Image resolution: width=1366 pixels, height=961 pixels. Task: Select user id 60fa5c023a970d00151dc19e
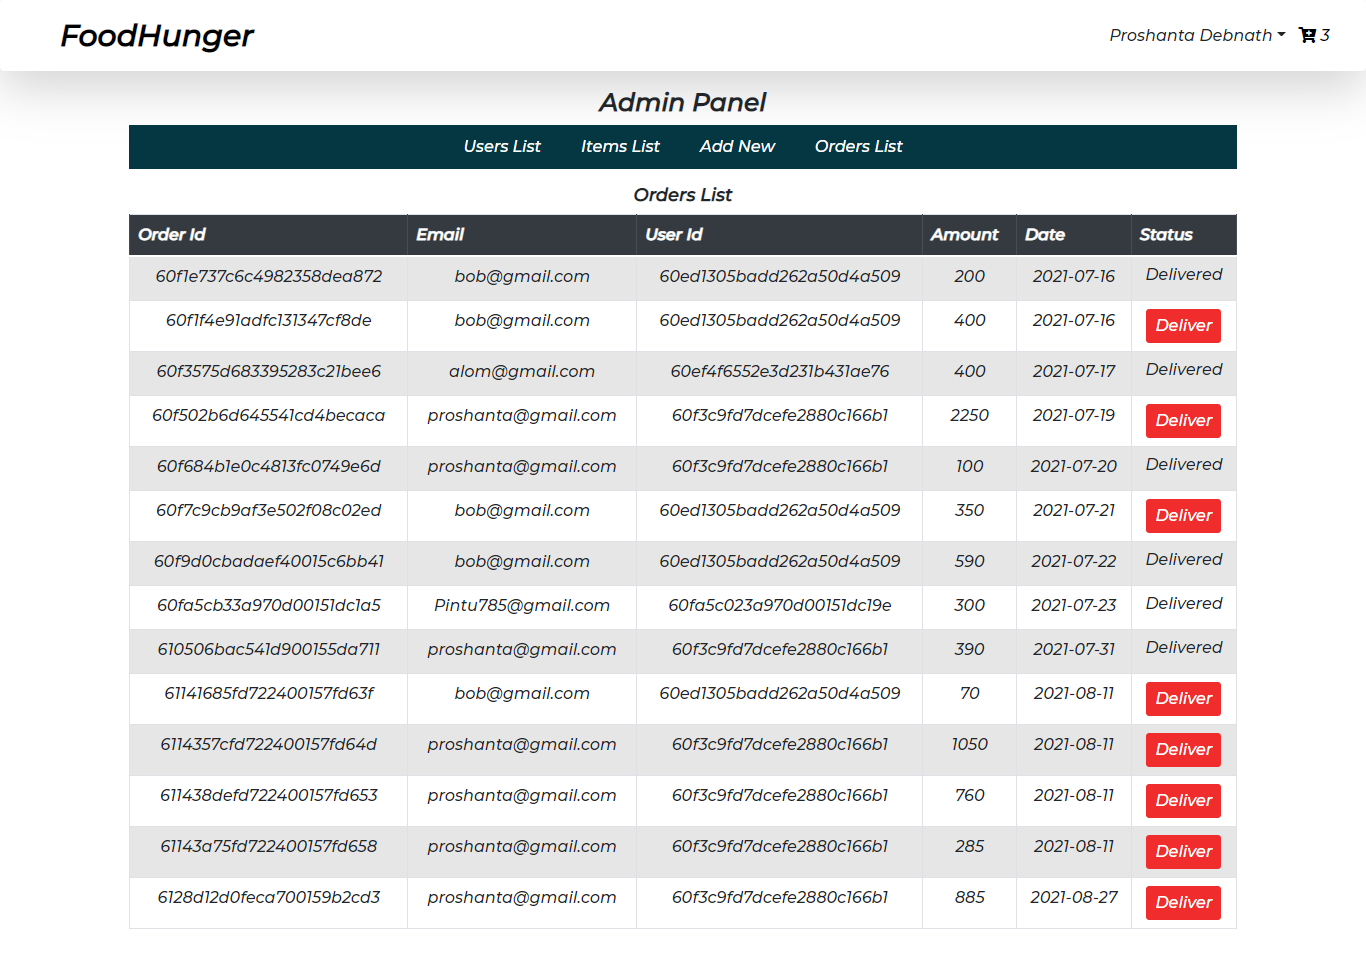(779, 605)
